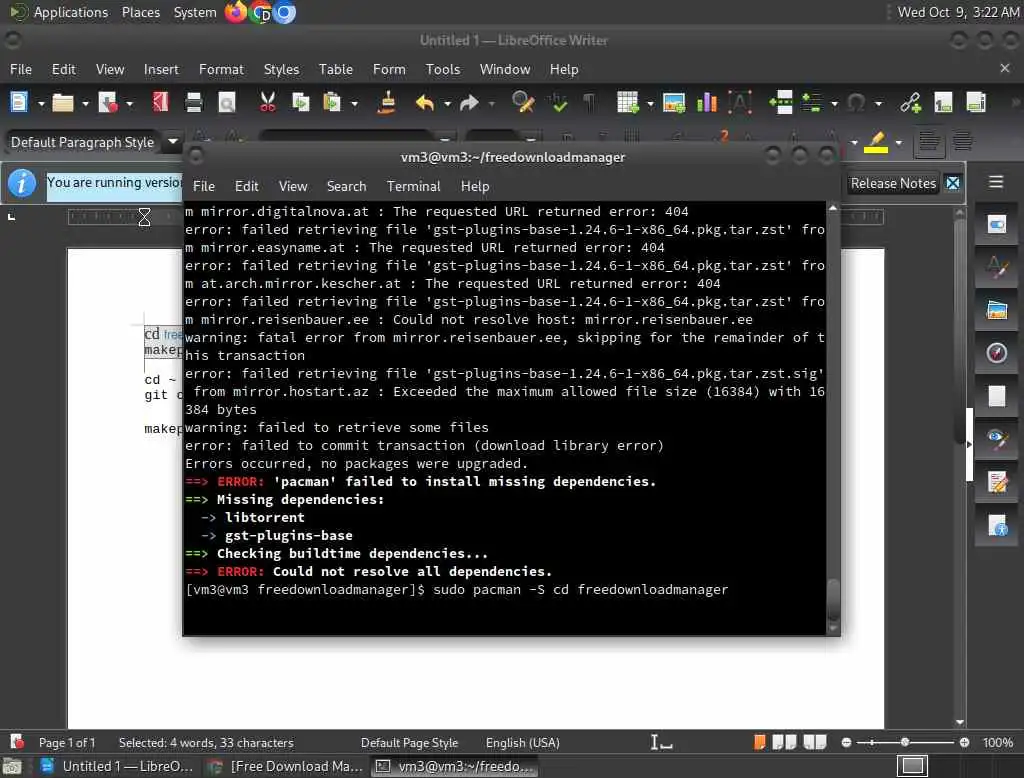
Task: Open the Default Paragraph Style dropdown
Action: (x=172, y=141)
